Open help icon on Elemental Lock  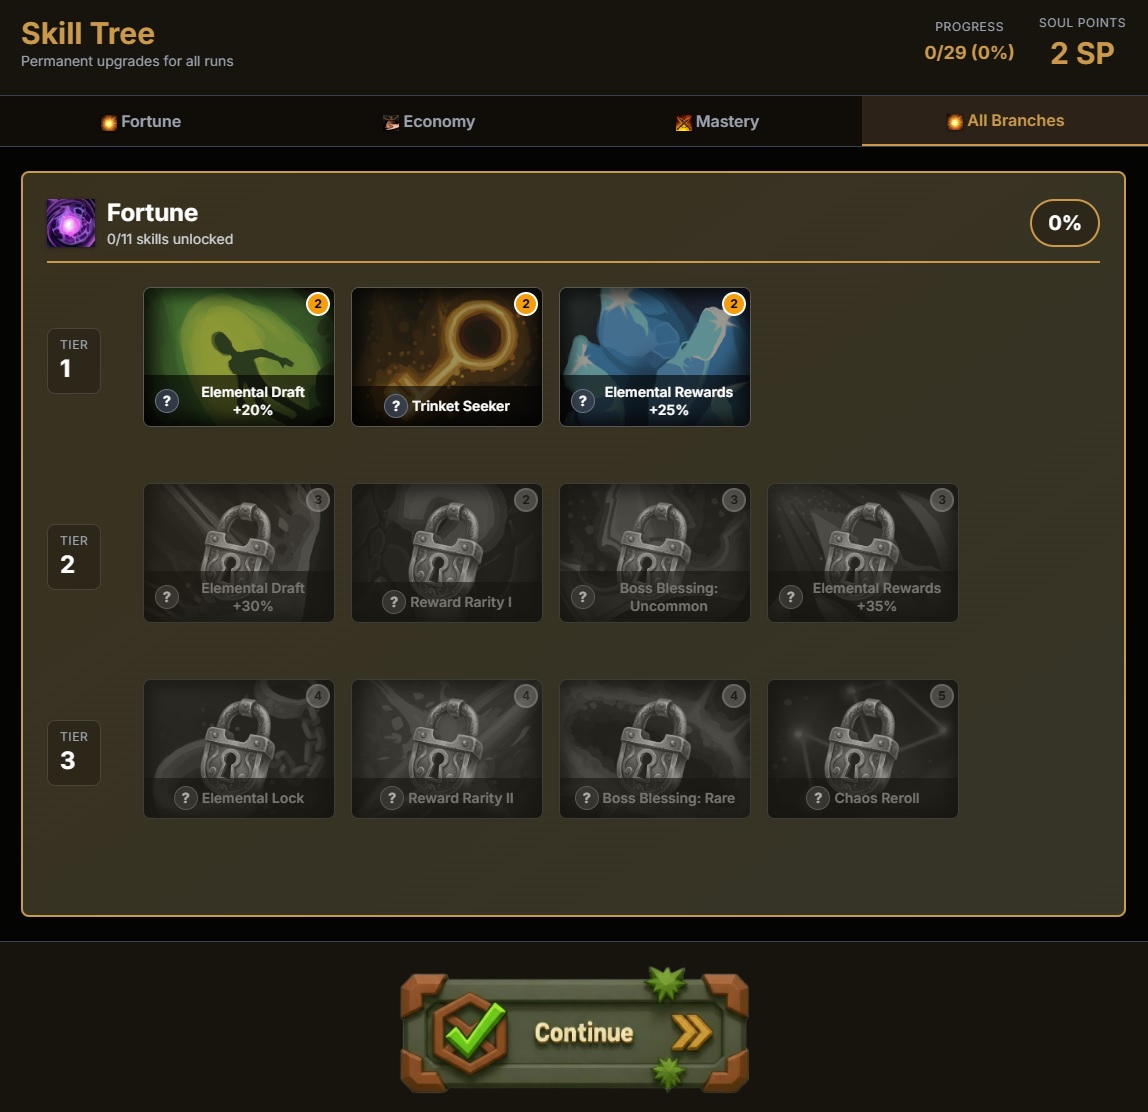185,799
